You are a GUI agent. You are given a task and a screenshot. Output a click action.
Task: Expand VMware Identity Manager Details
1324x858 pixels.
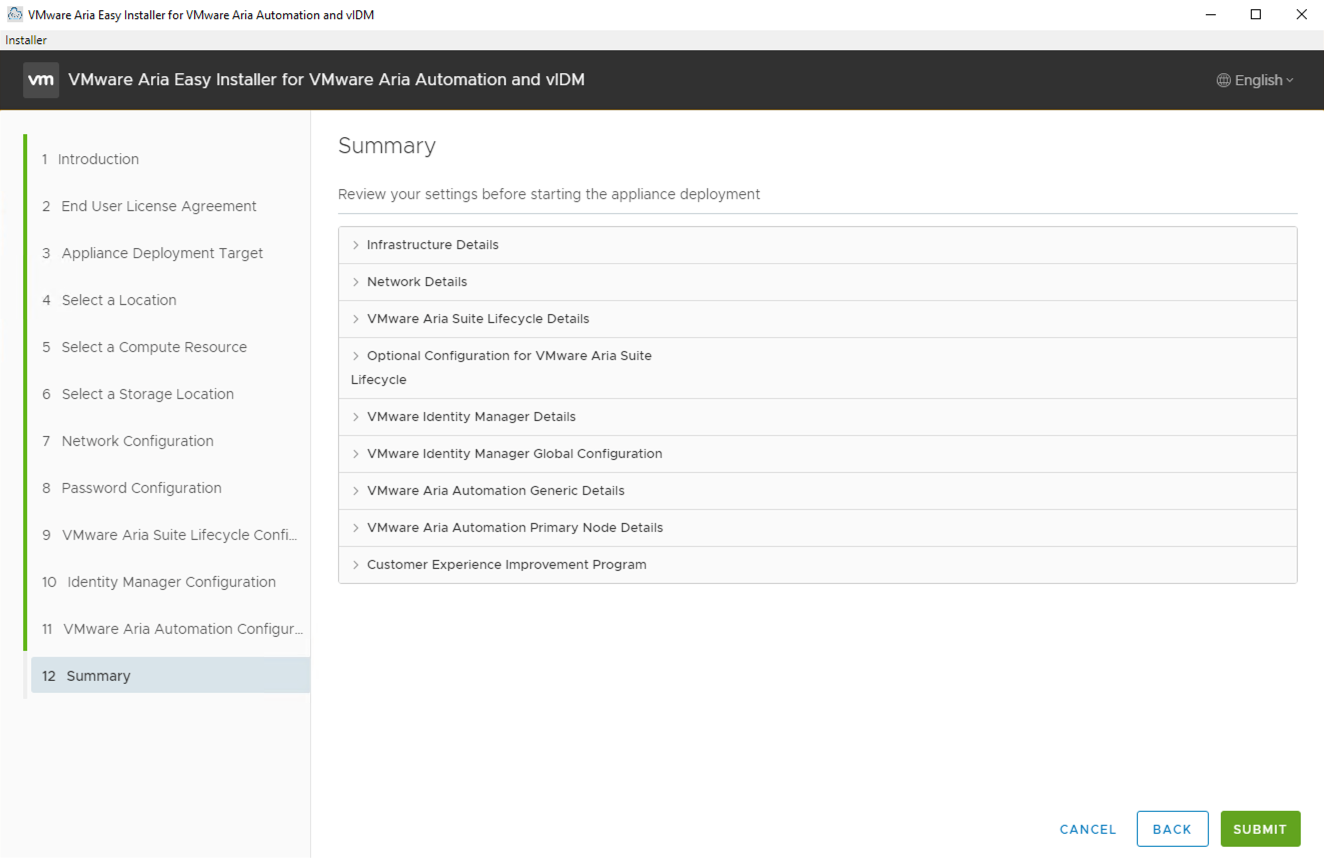coord(818,417)
